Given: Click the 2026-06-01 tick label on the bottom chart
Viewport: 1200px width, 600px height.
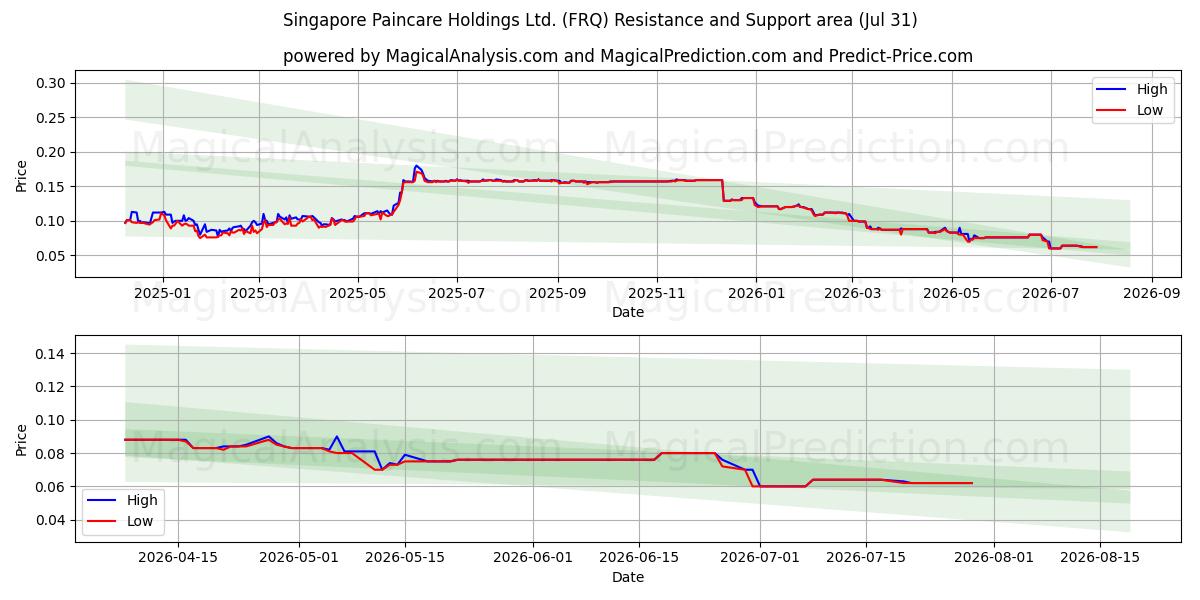Looking at the screenshot, I should tap(533, 558).
